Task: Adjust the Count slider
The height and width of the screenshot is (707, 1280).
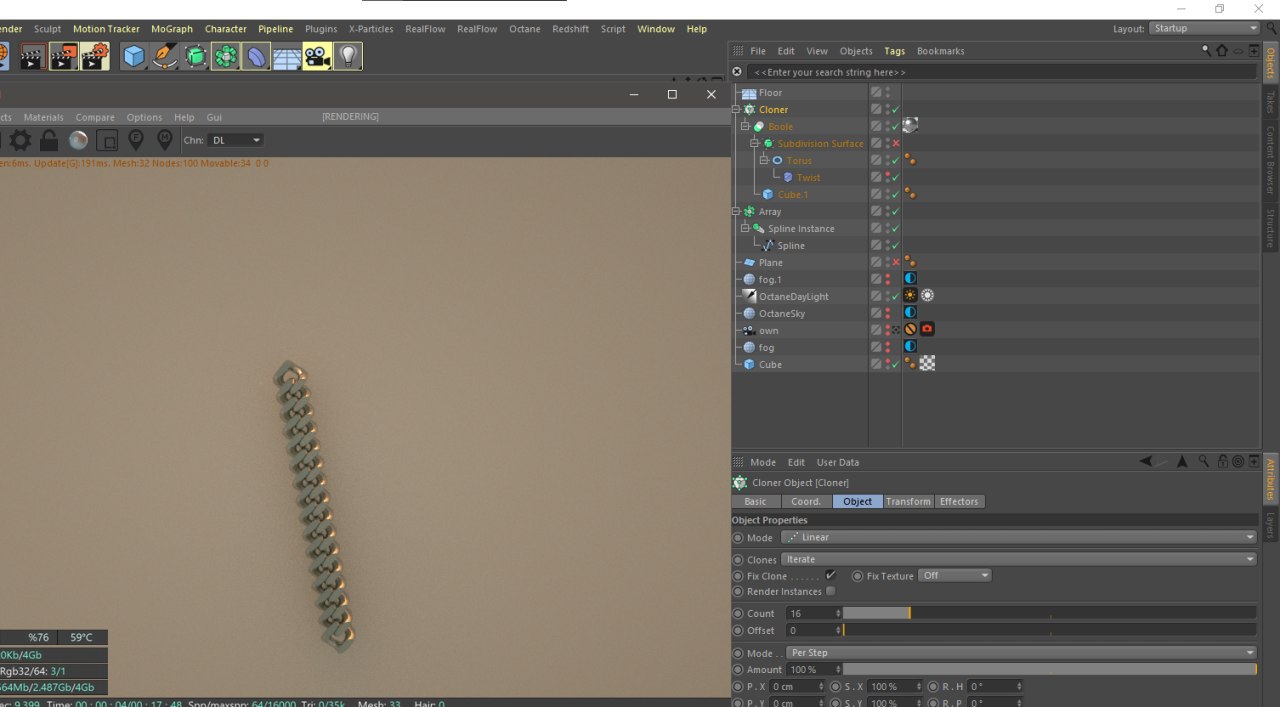Action: click(x=1050, y=613)
